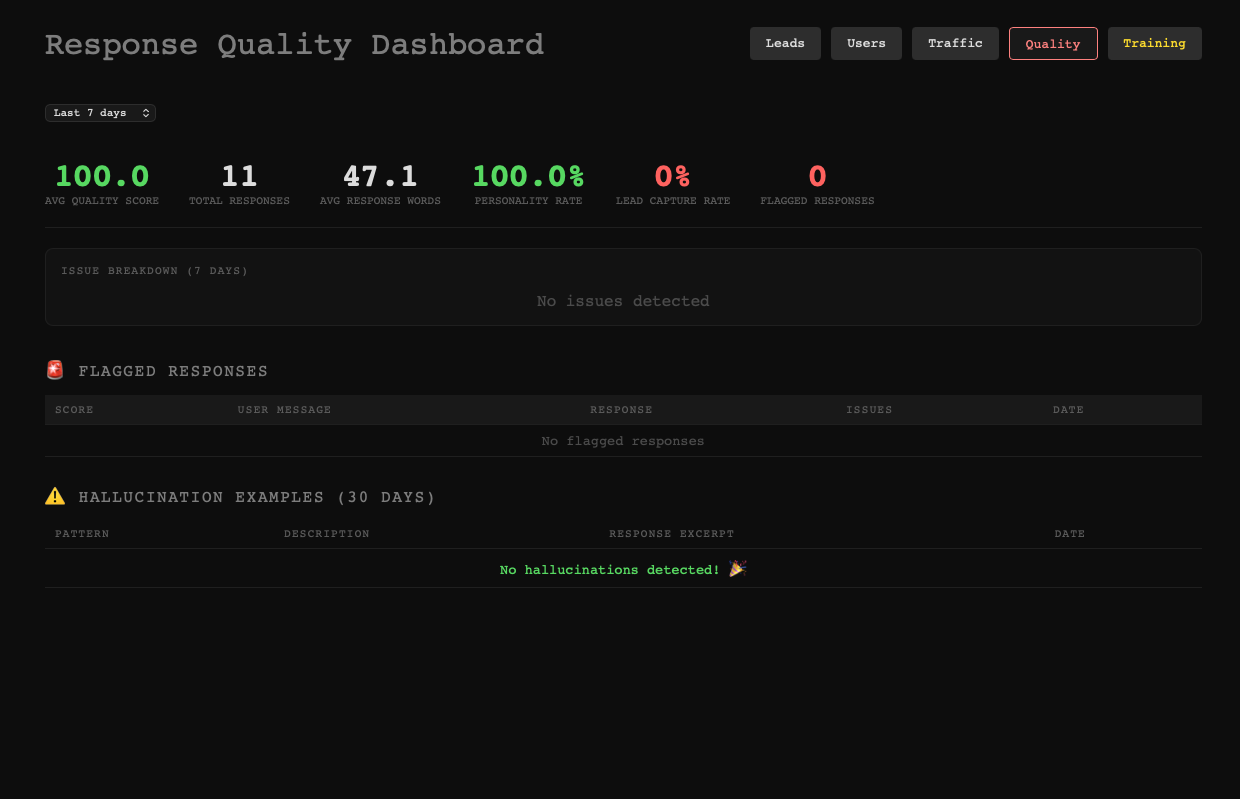
Task: Click the No issues detected message
Action: 623,301
